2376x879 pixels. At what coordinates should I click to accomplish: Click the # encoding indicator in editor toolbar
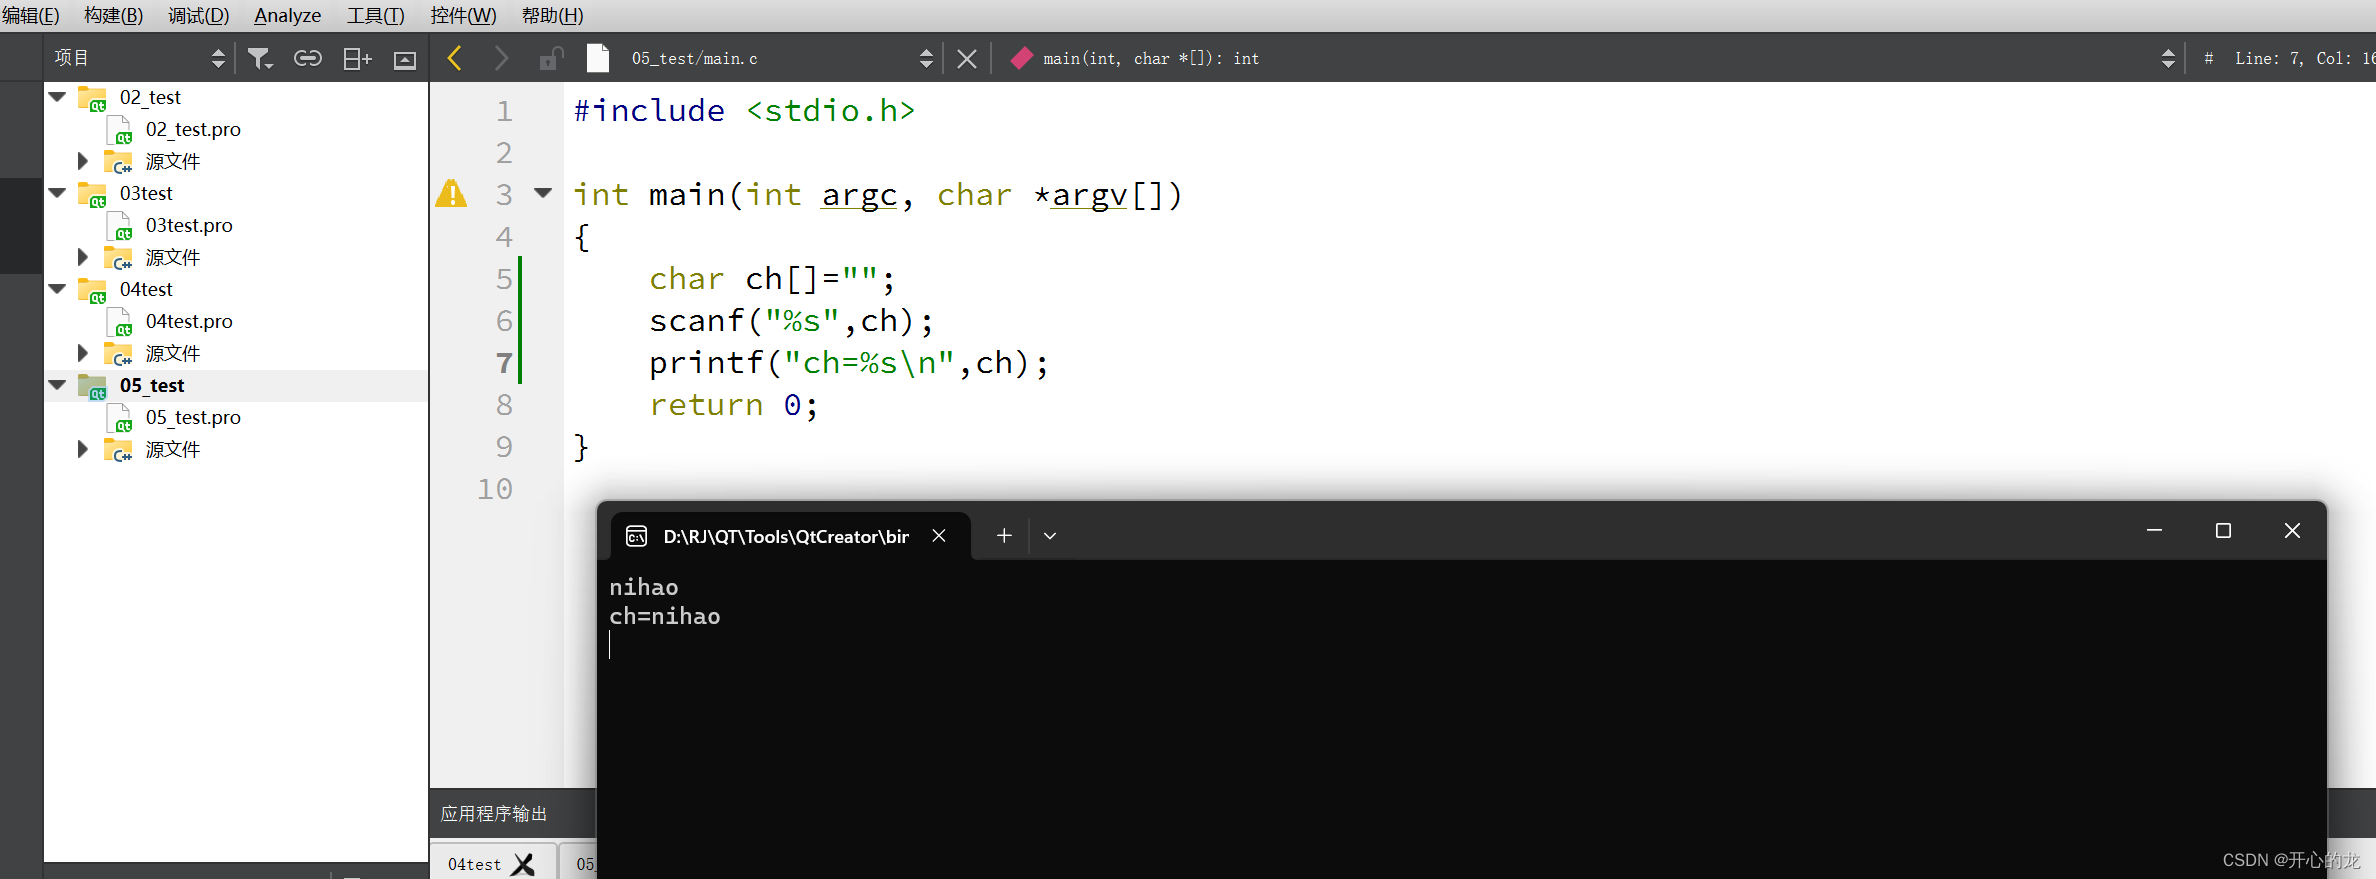2208,58
